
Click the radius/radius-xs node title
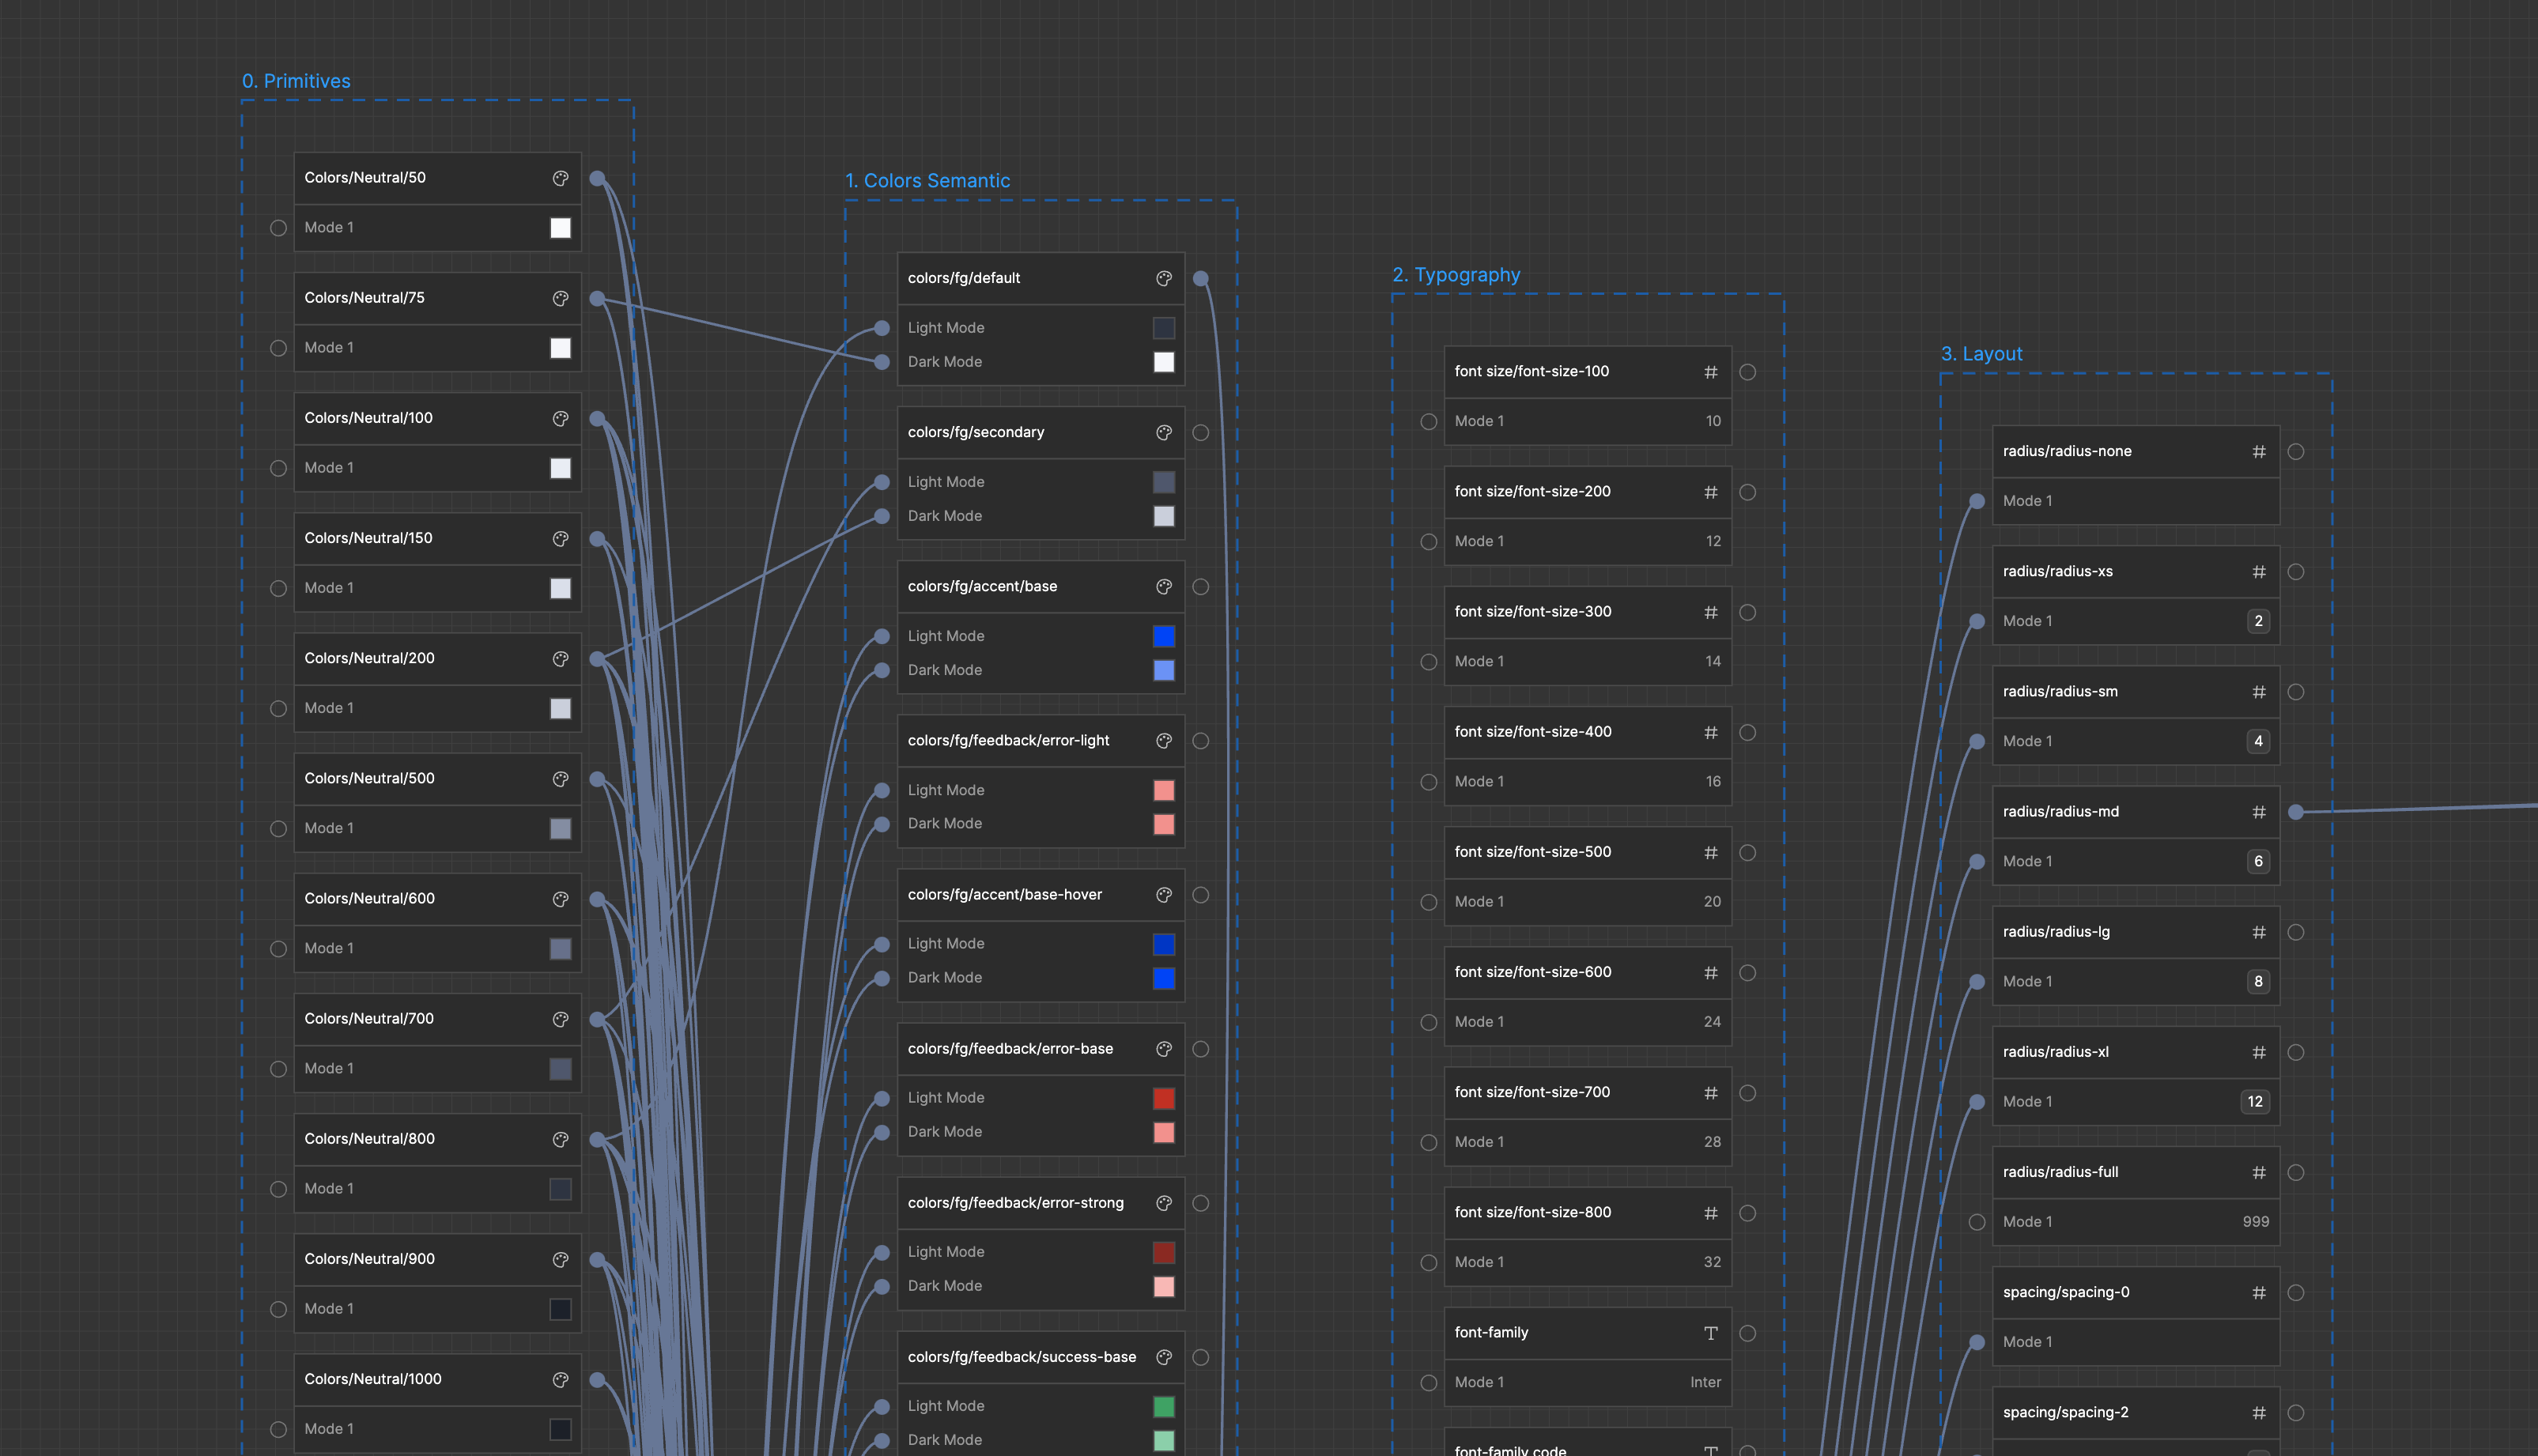coord(2057,572)
